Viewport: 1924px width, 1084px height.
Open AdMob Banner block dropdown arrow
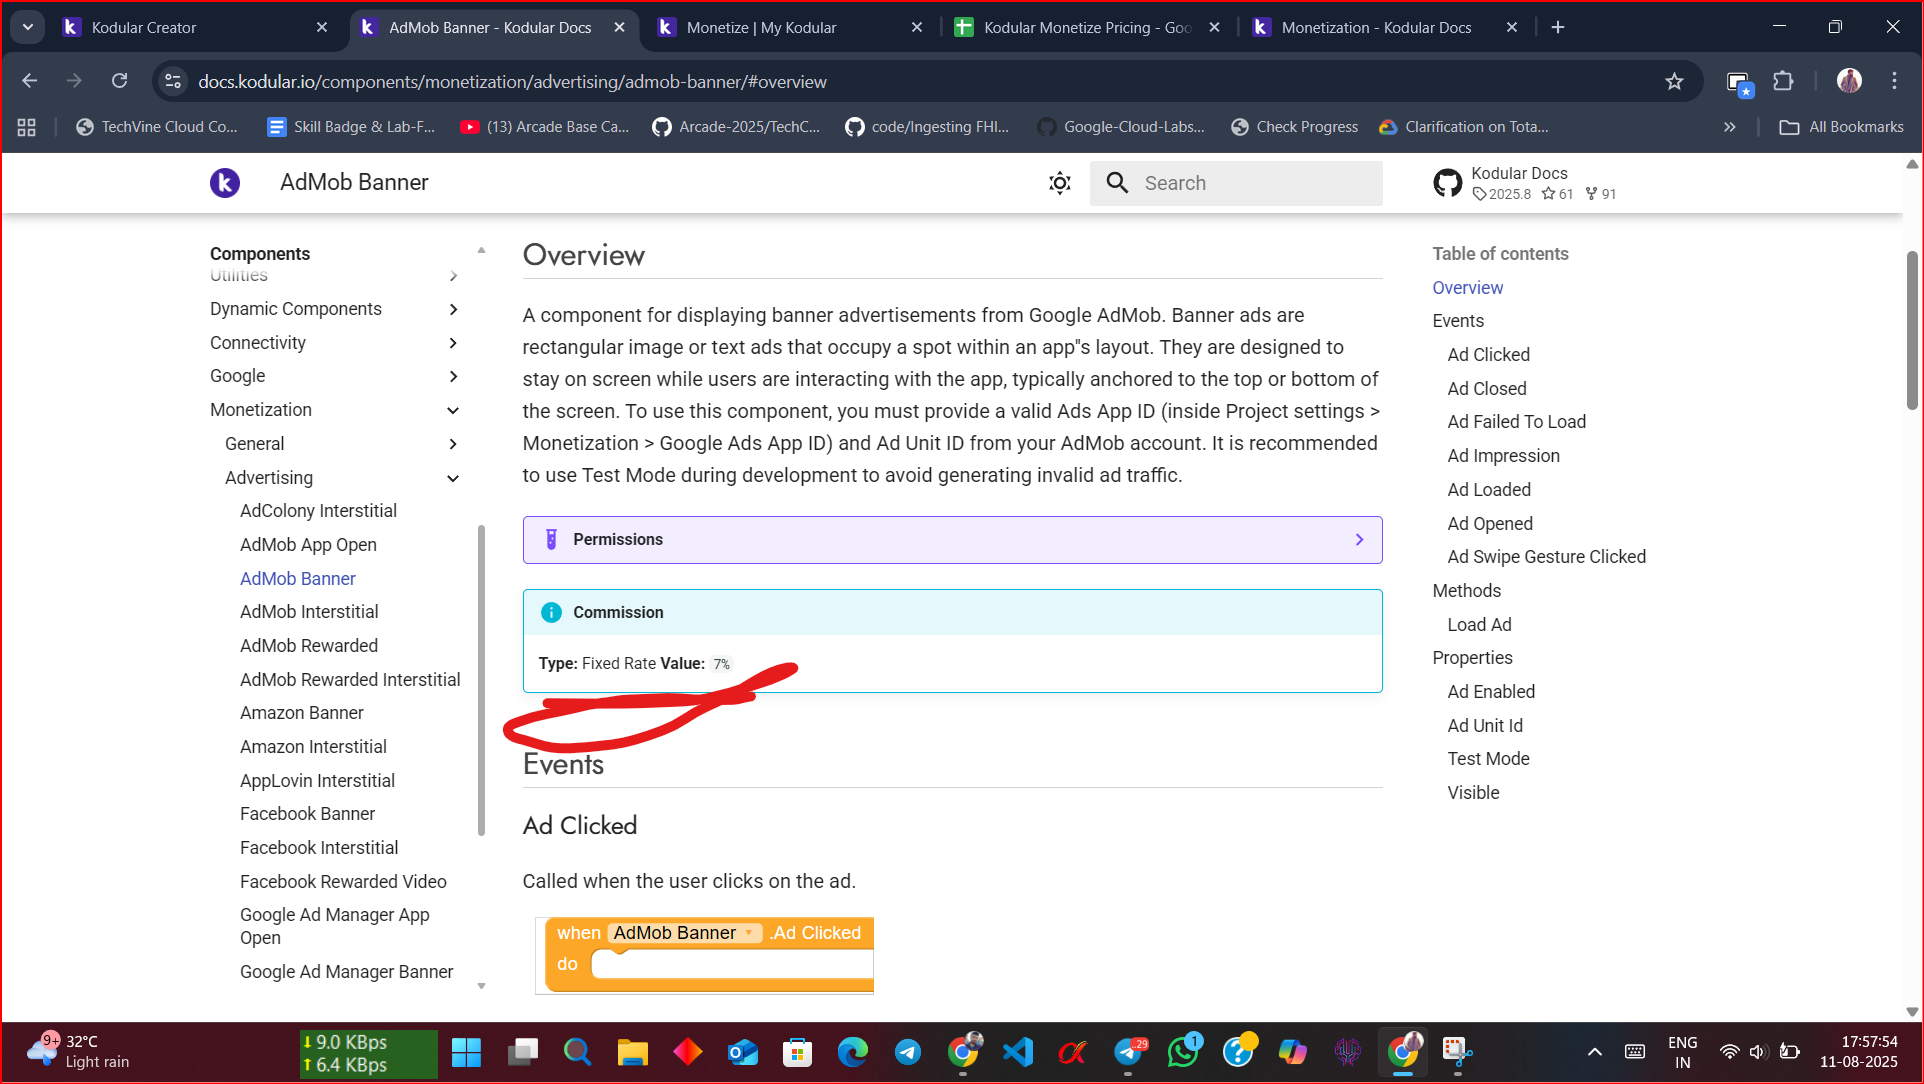[x=749, y=933]
